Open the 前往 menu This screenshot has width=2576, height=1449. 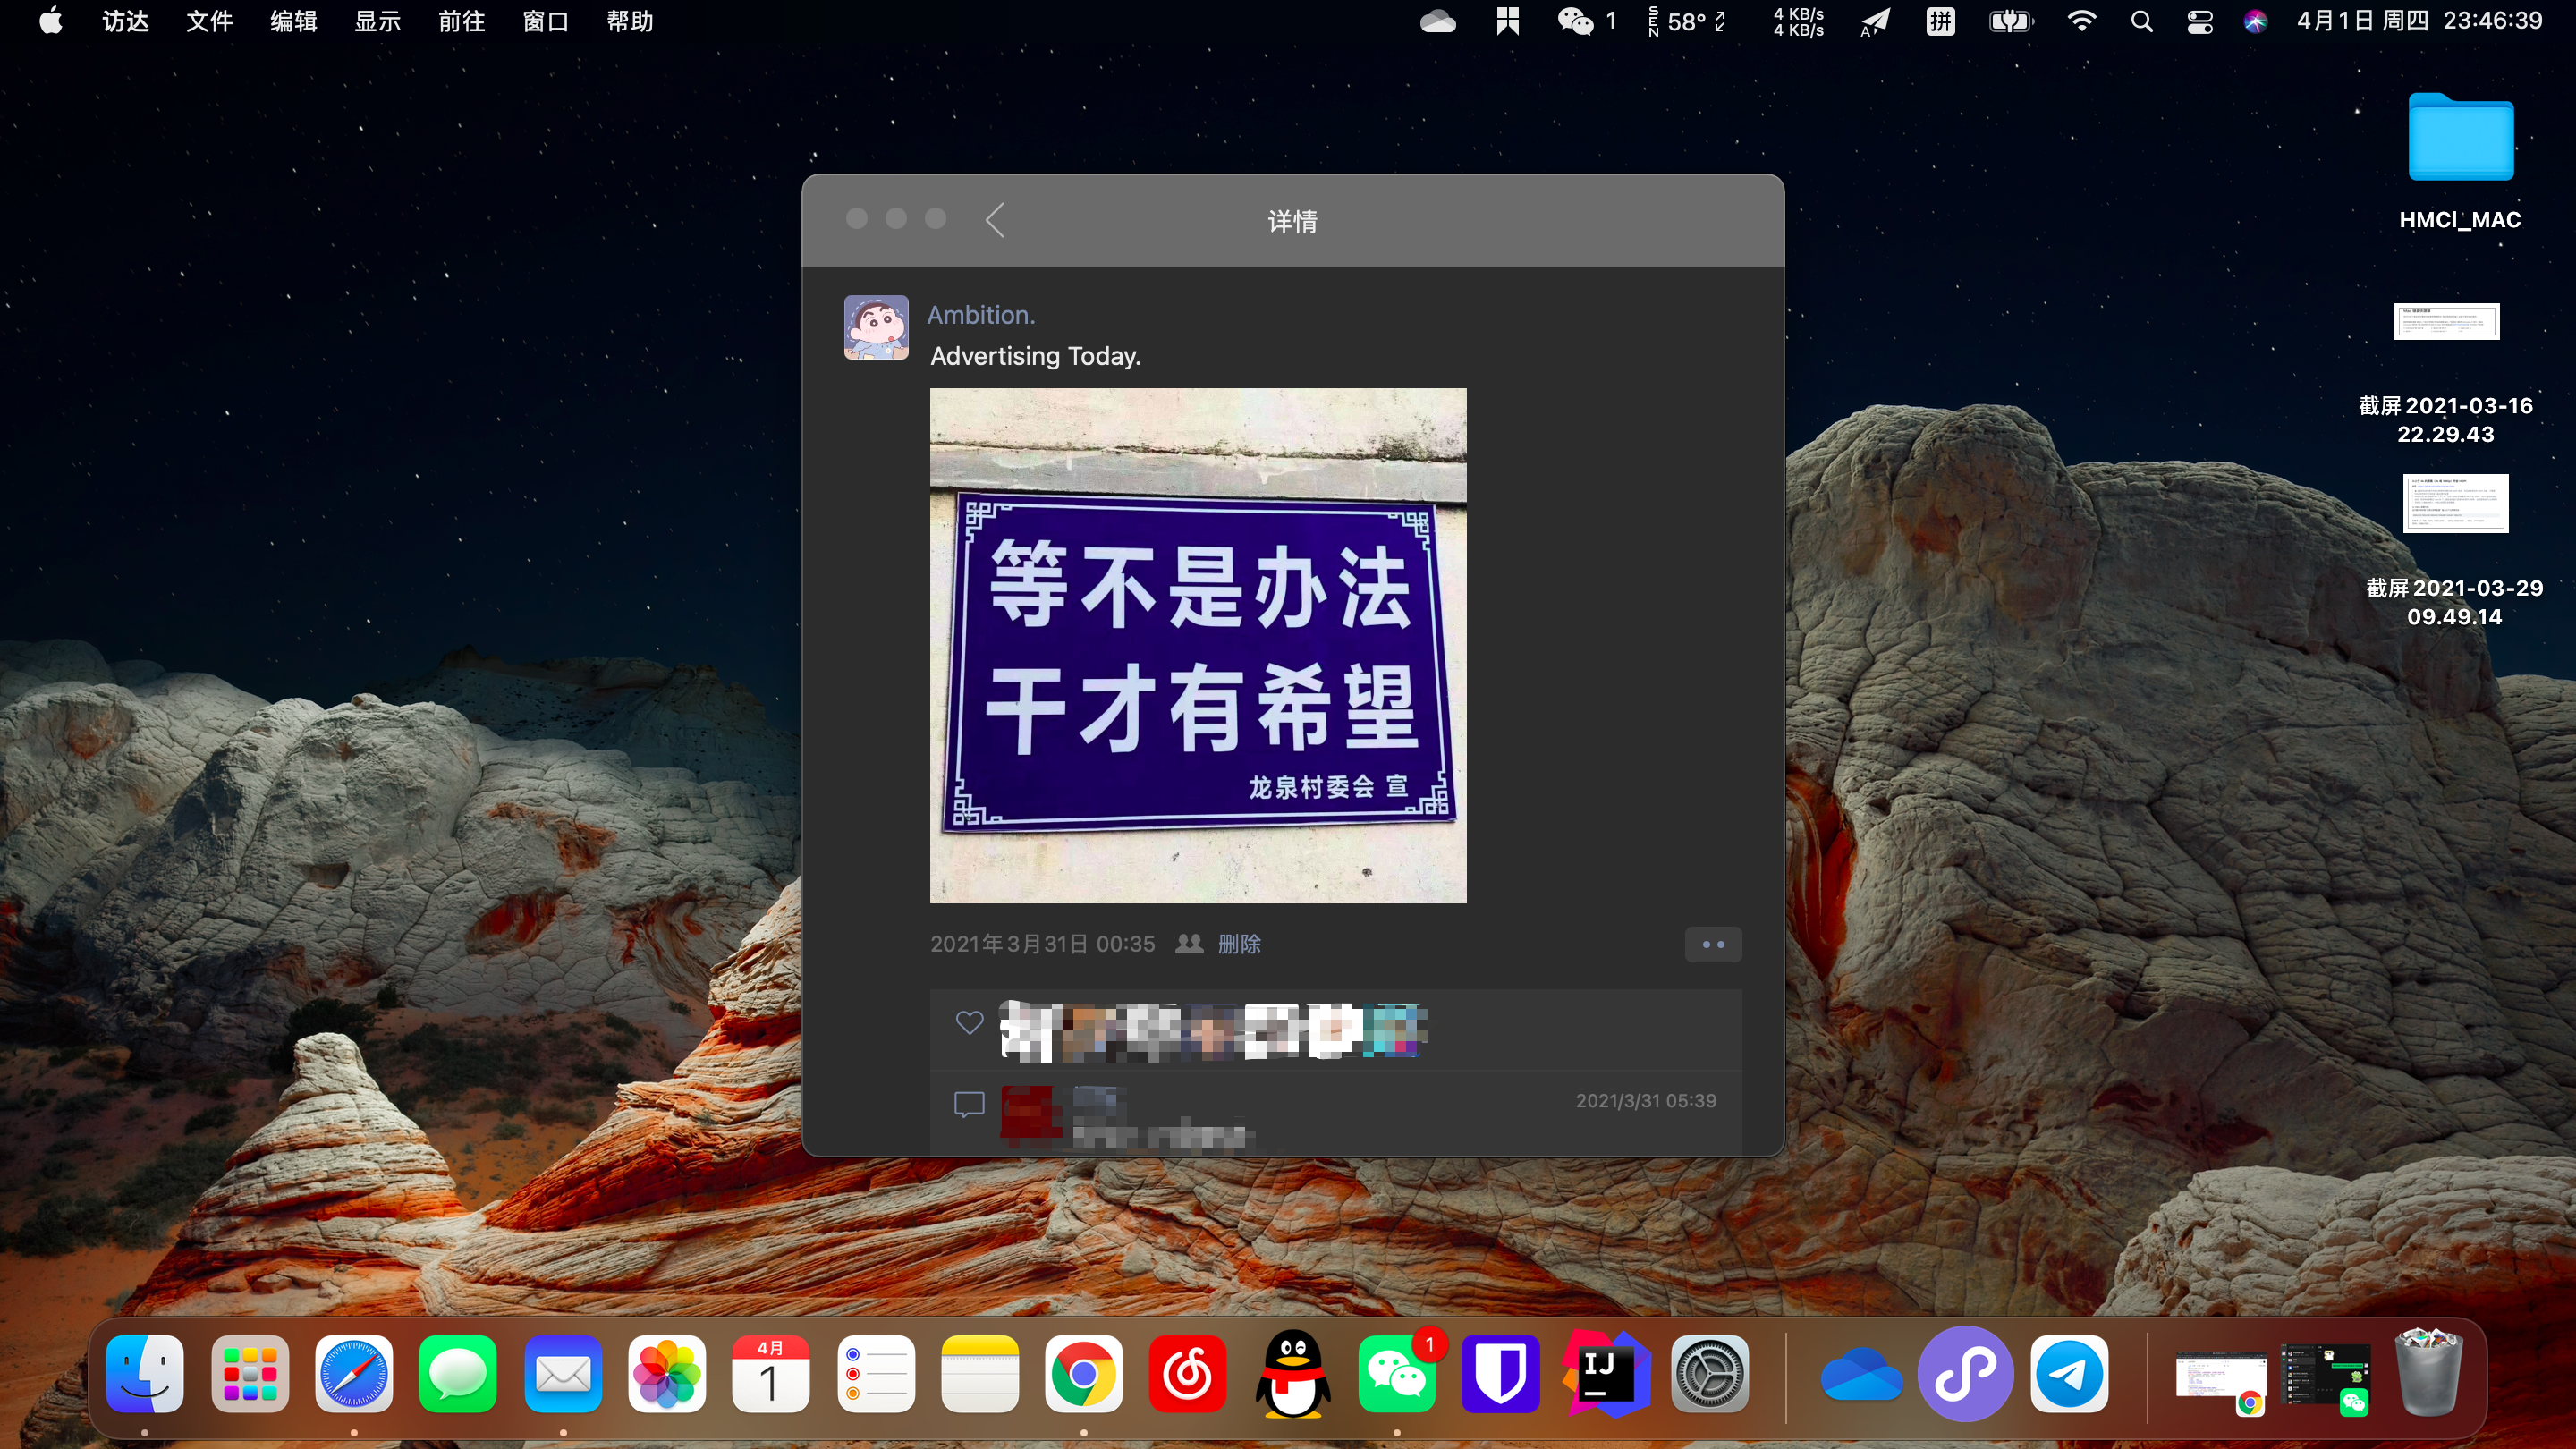coord(461,21)
